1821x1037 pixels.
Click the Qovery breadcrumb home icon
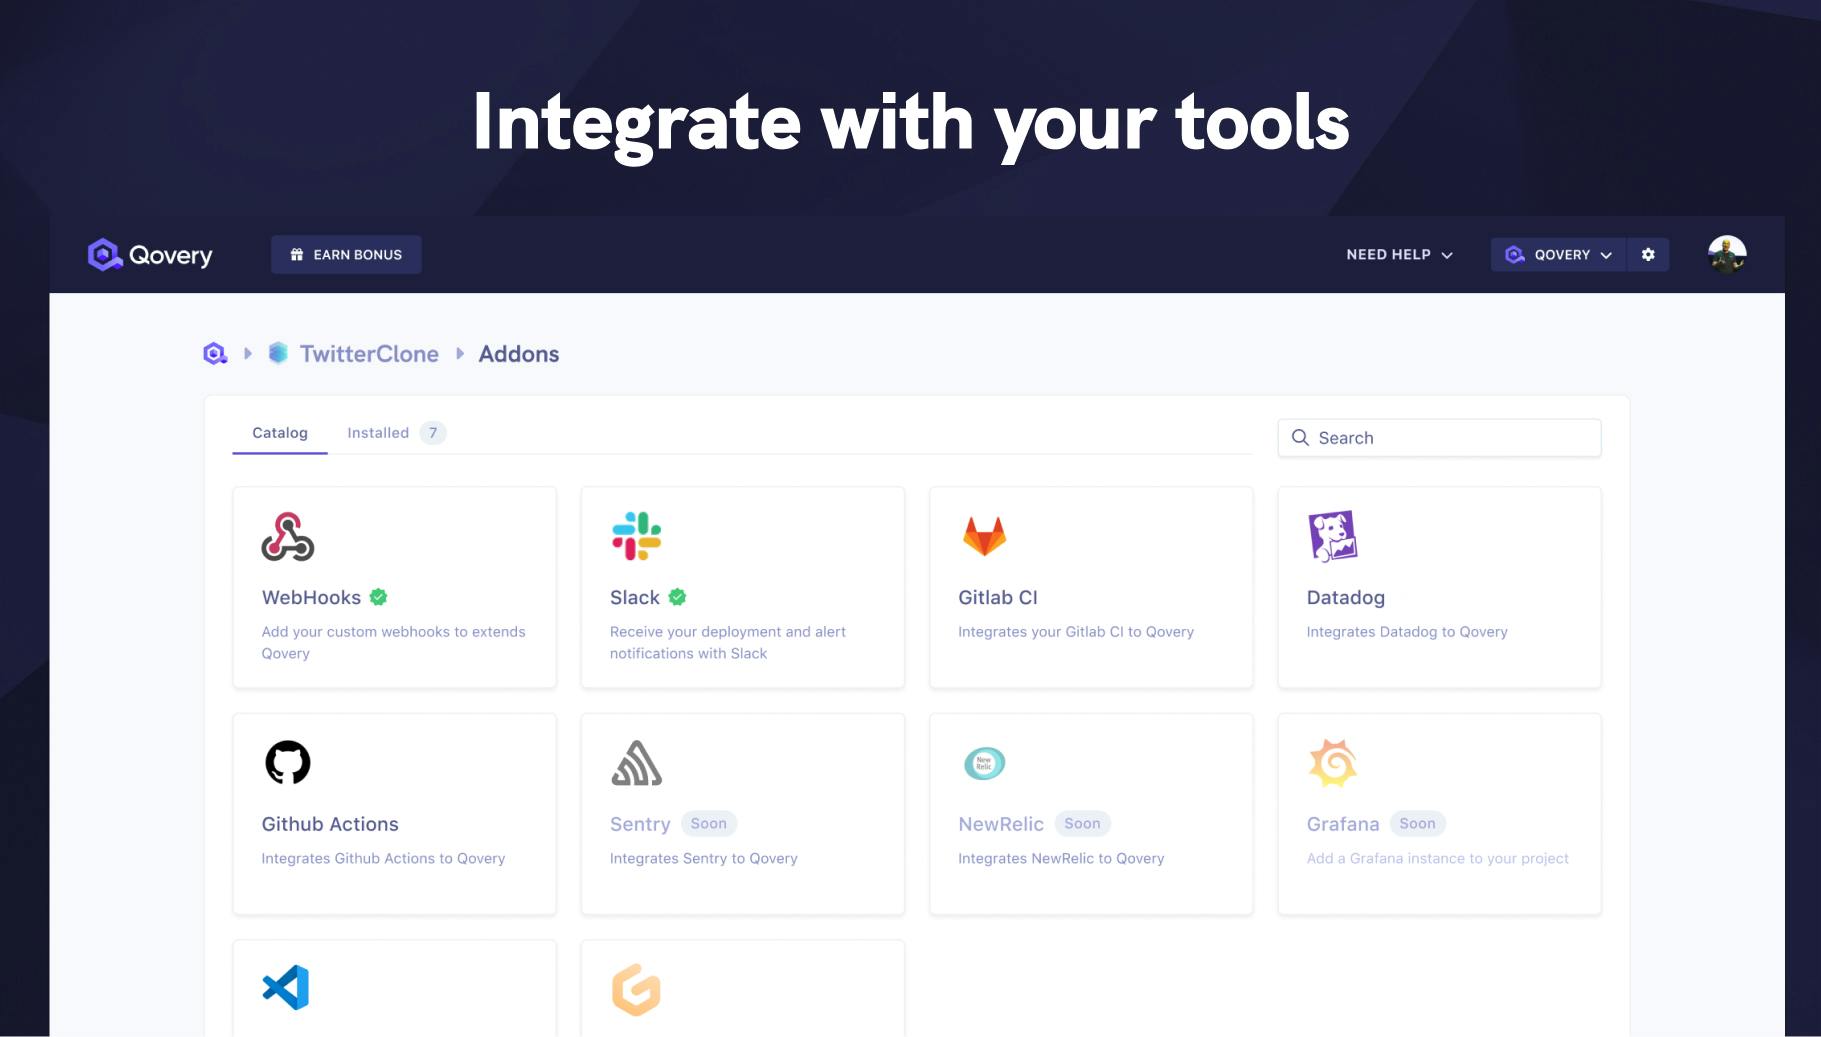pos(215,354)
